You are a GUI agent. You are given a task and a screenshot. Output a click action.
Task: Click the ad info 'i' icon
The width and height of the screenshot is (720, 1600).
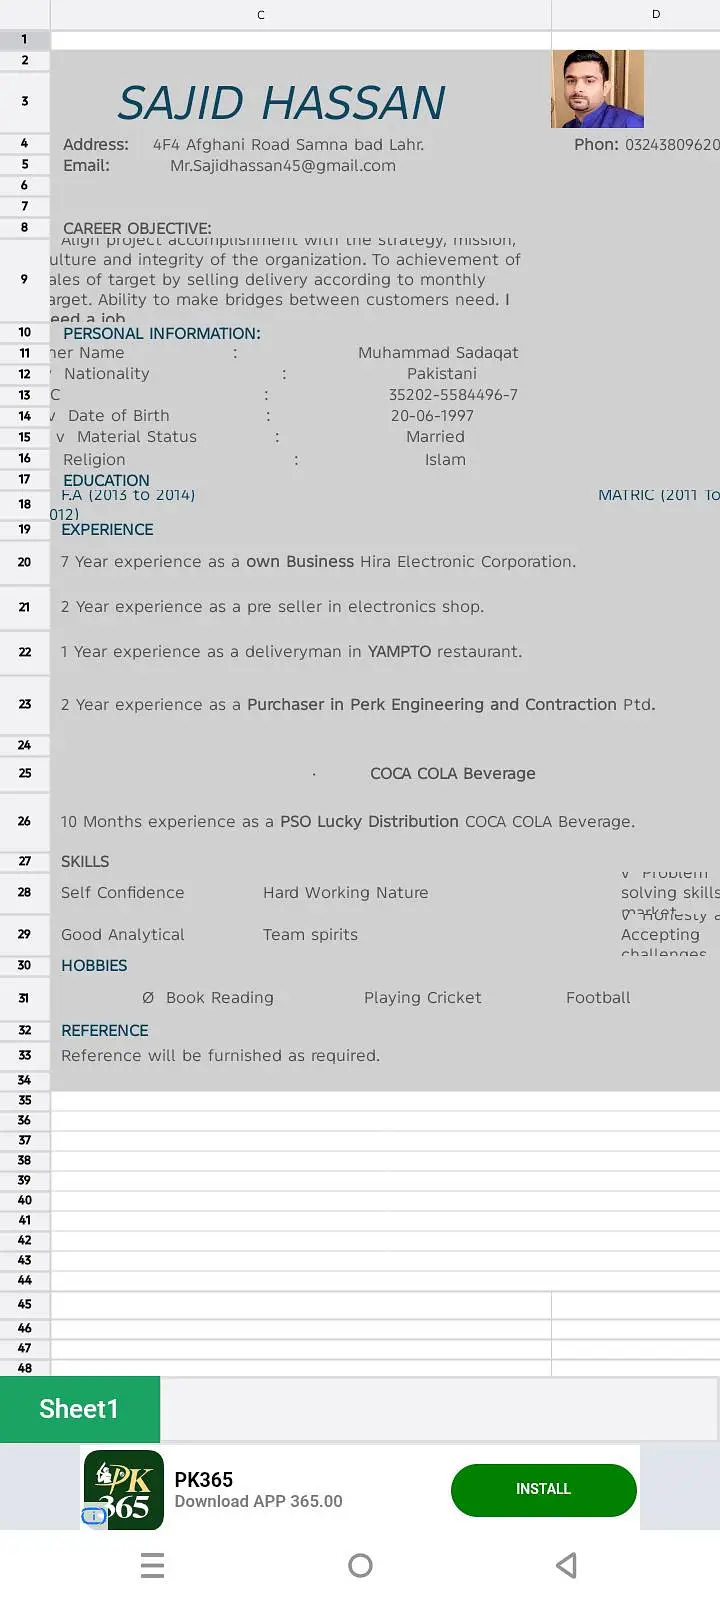point(93,1516)
